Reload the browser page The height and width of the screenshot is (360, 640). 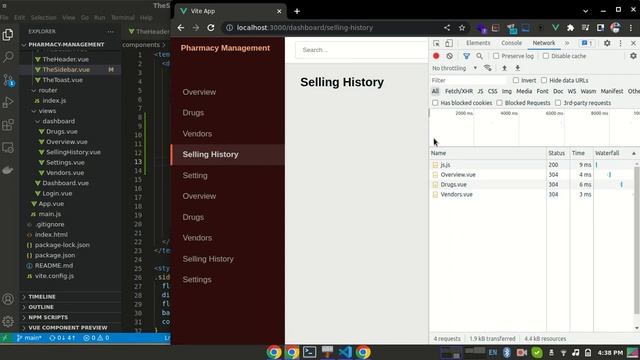tap(211, 28)
